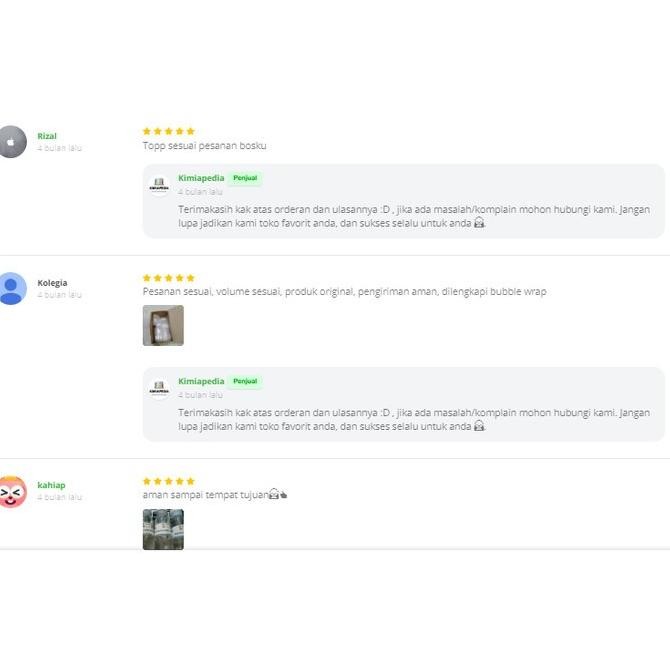The height and width of the screenshot is (670, 670).
Task: Open kahiap's review photo thumbnail
Action: 163,529
